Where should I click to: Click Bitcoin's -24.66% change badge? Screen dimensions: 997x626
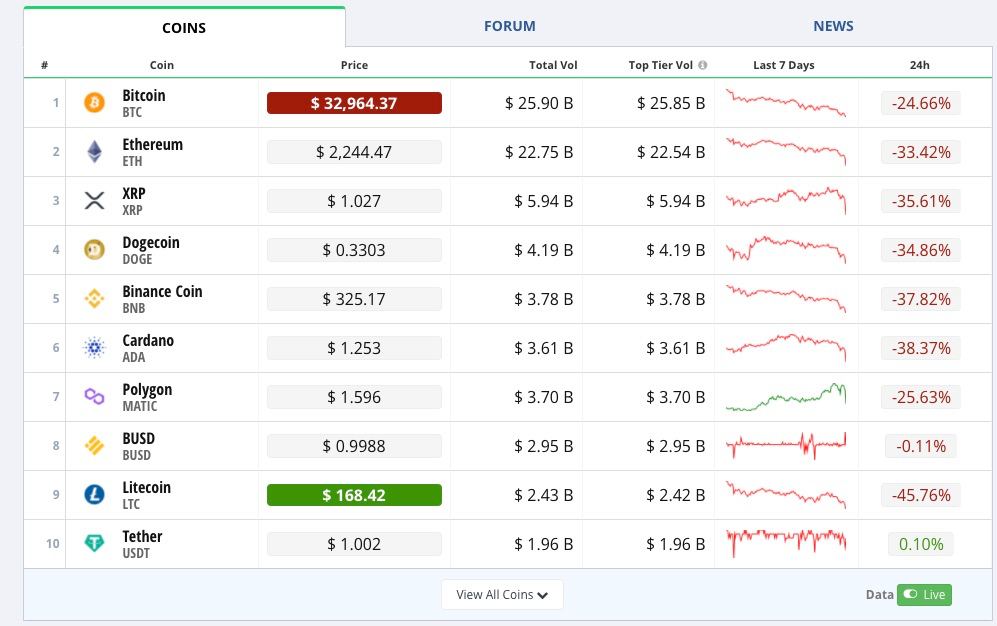point(921,103)
